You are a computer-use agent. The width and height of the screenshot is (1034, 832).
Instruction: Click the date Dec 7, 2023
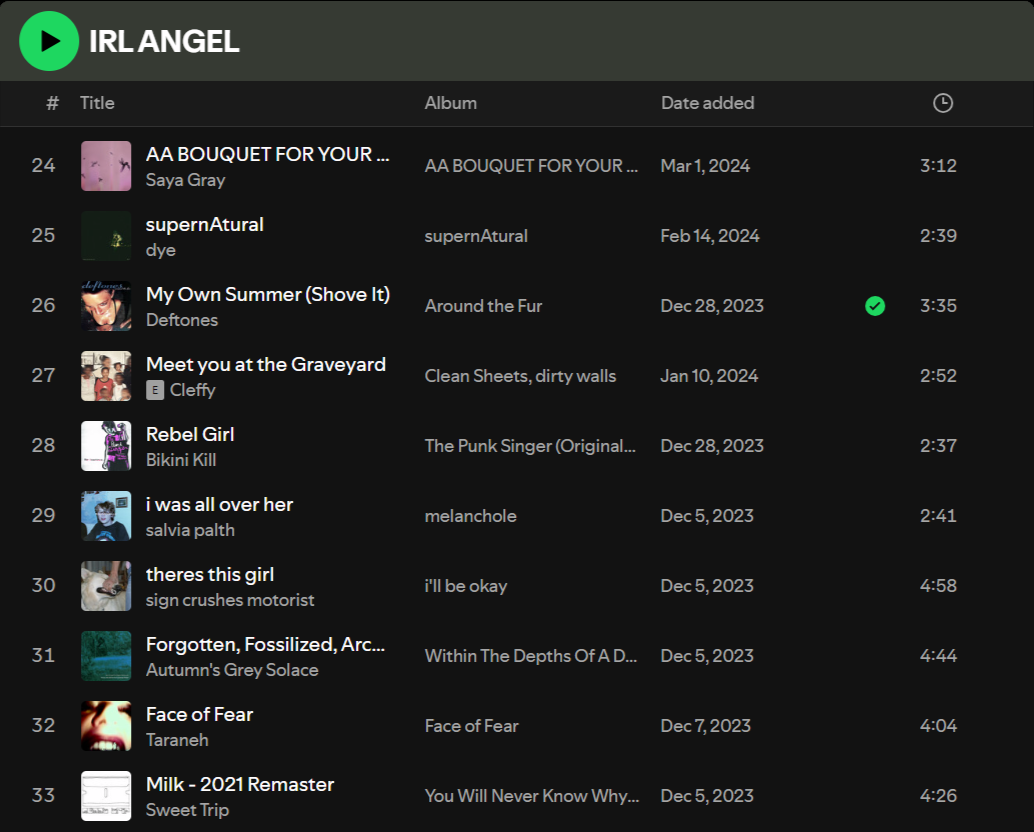click(x=706, y=725)
